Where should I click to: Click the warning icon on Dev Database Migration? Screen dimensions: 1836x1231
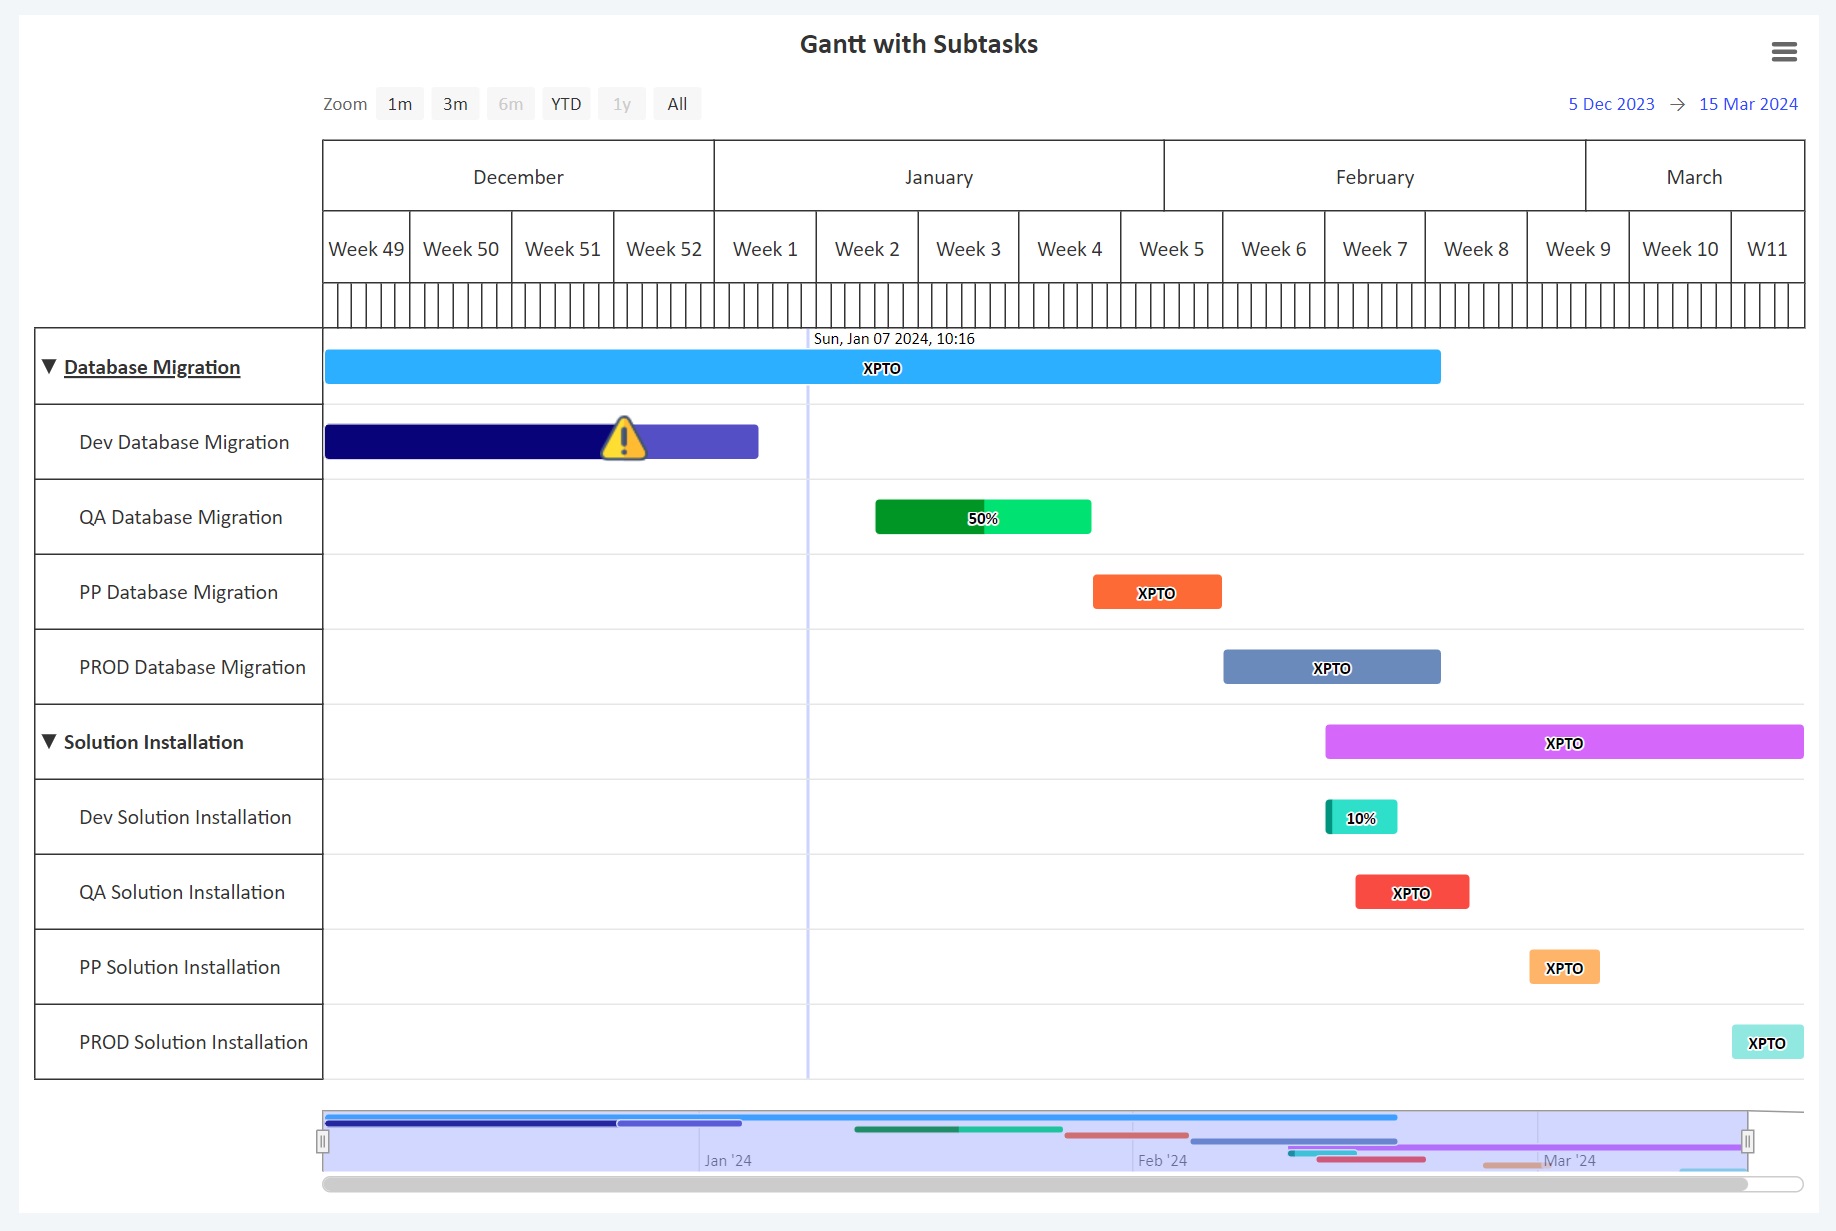tap(624, 438)
